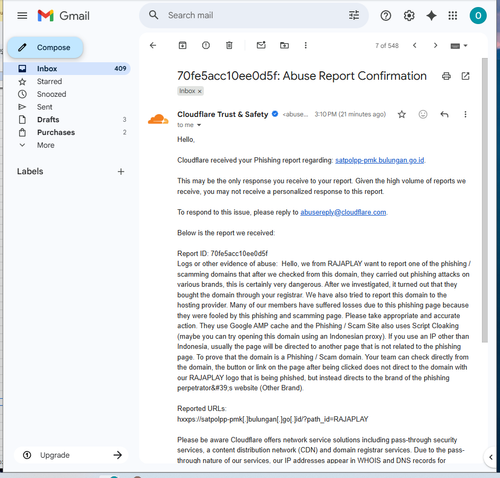Click abusereply@cloudflare.com link
The image size is (500, 478).
coord(343,212)
